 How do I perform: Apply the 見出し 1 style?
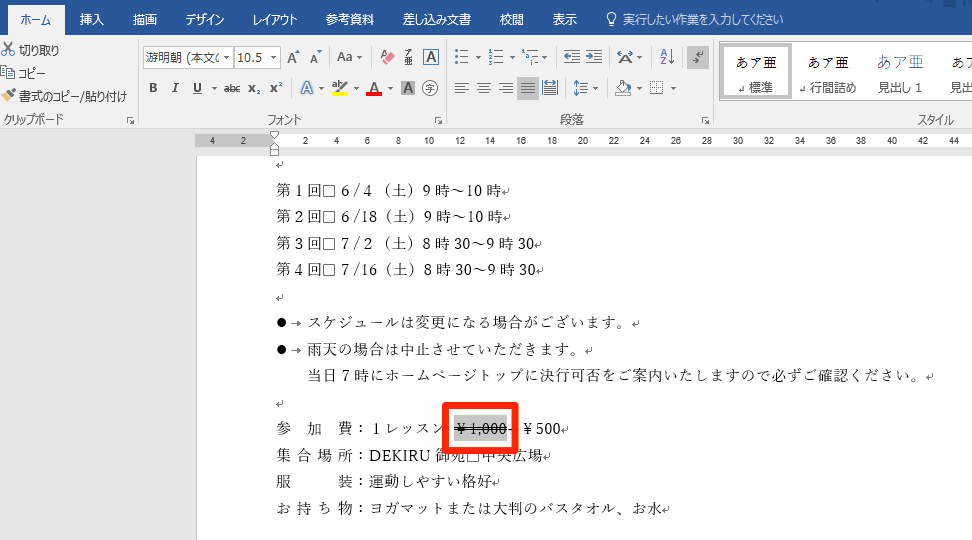click(x=900, y=72)
